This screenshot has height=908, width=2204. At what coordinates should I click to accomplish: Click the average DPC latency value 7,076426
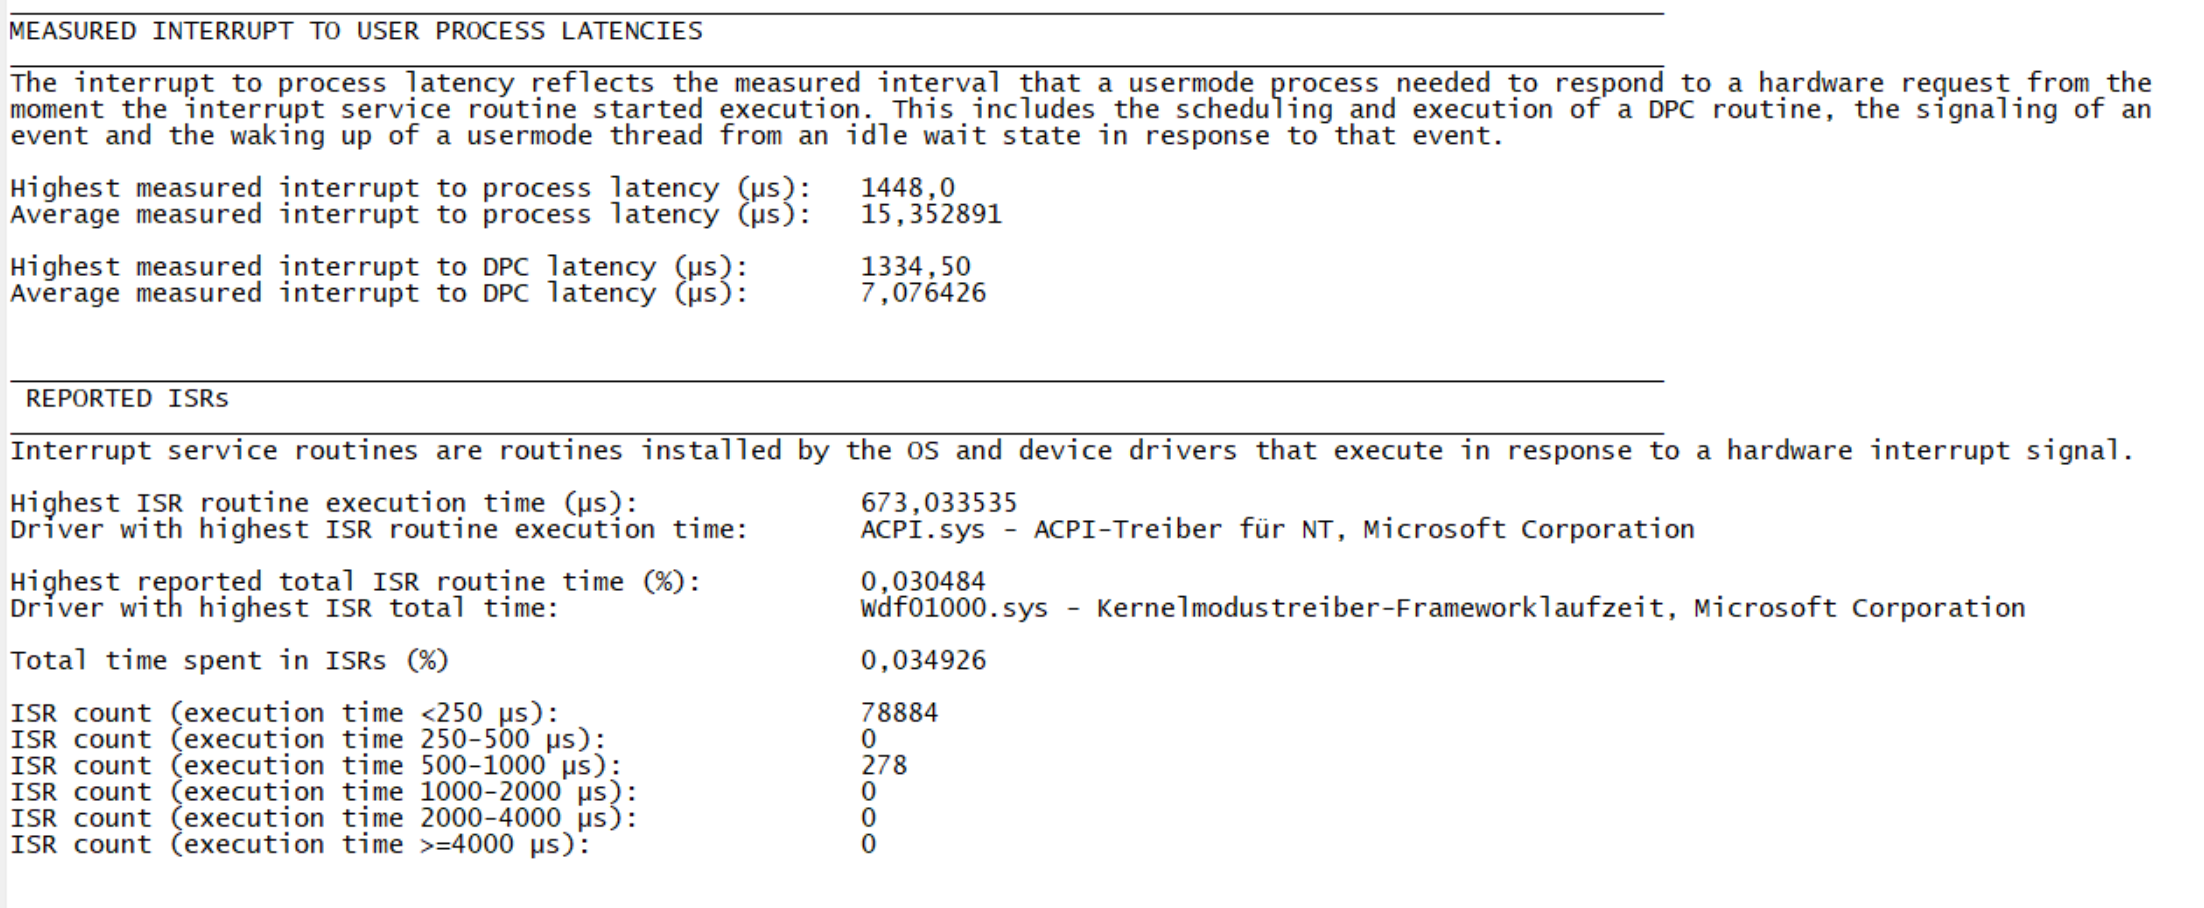click(x=923, y=293)
